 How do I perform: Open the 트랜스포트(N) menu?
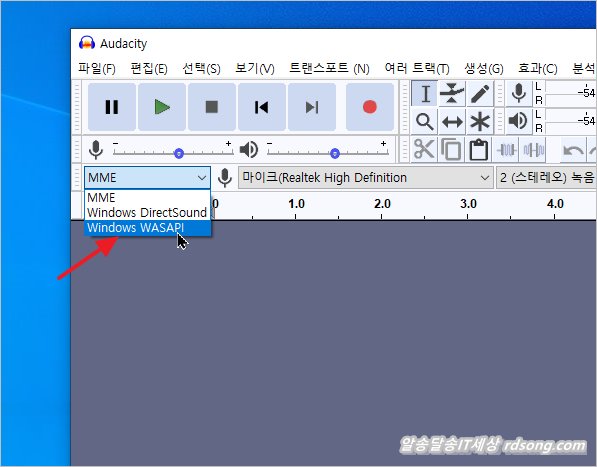(x=329, y=69)
